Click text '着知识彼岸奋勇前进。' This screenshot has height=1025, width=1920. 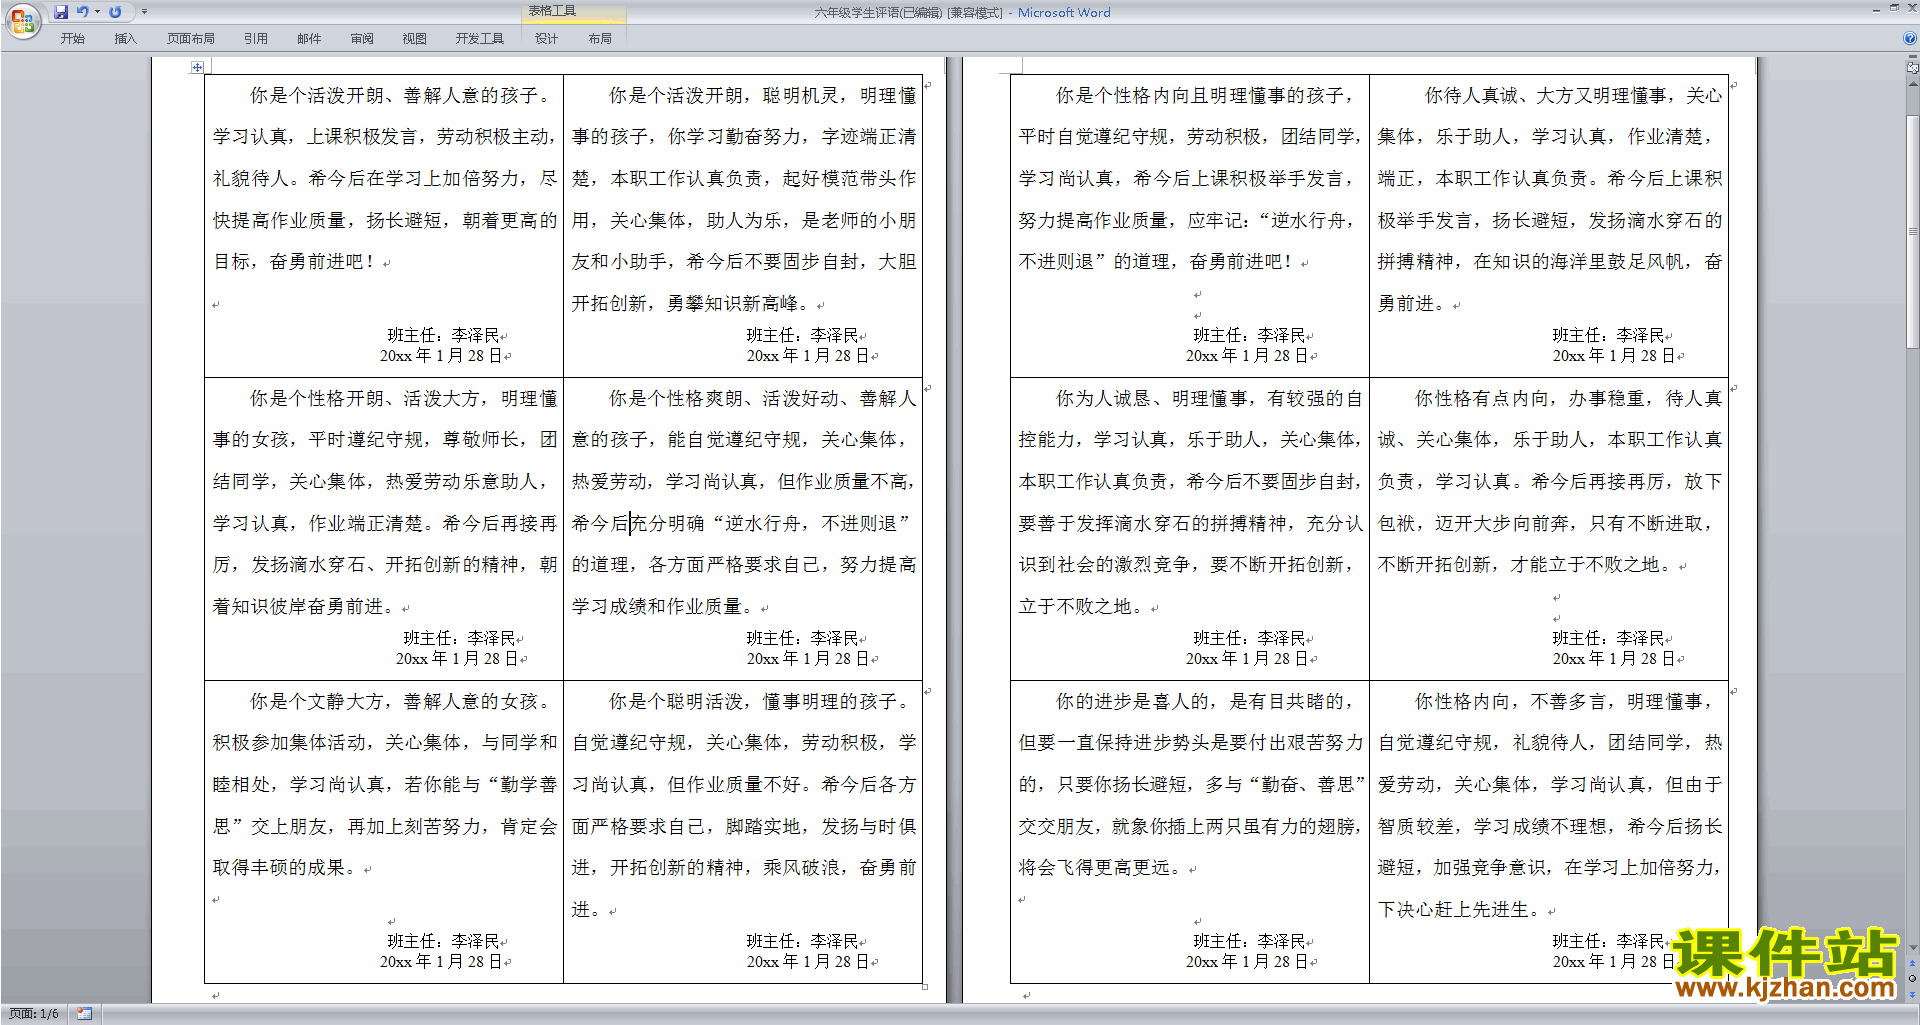pyautogui.click(x=305, y=607)
